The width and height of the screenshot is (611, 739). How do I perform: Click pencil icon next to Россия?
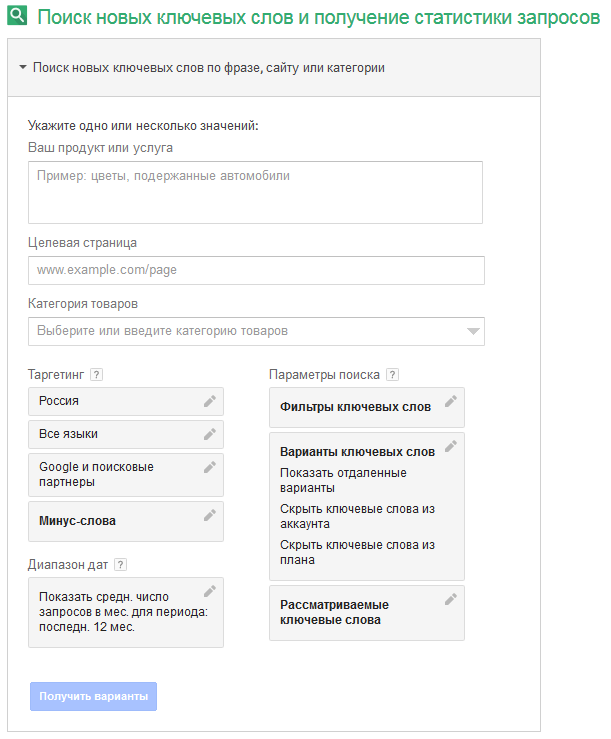pos(210,401)
